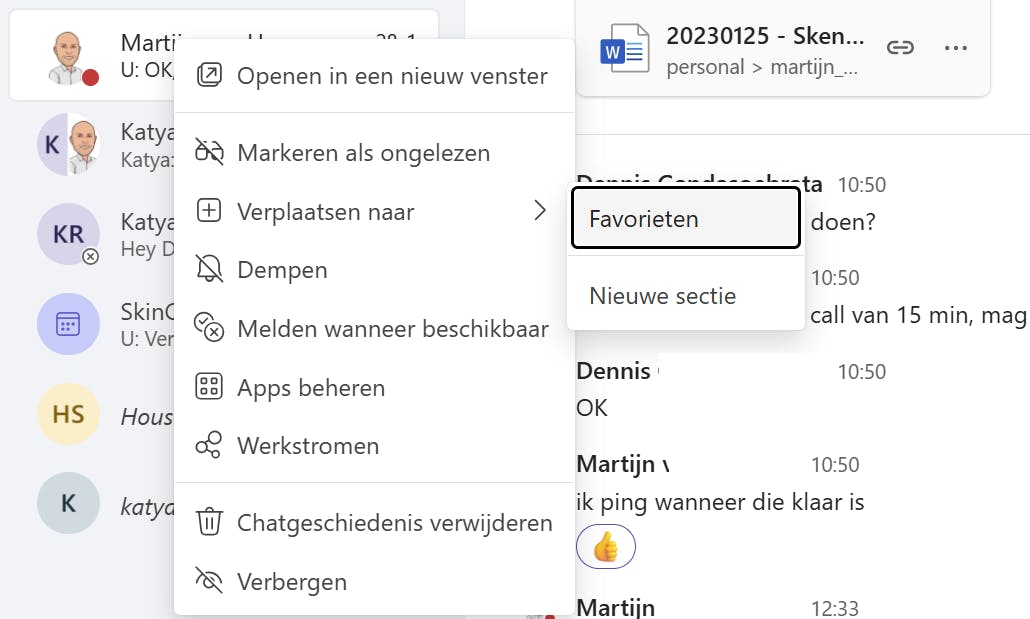Click the open in new window icon
This screenshot has width=1030, height=619.
click(209, 75)
